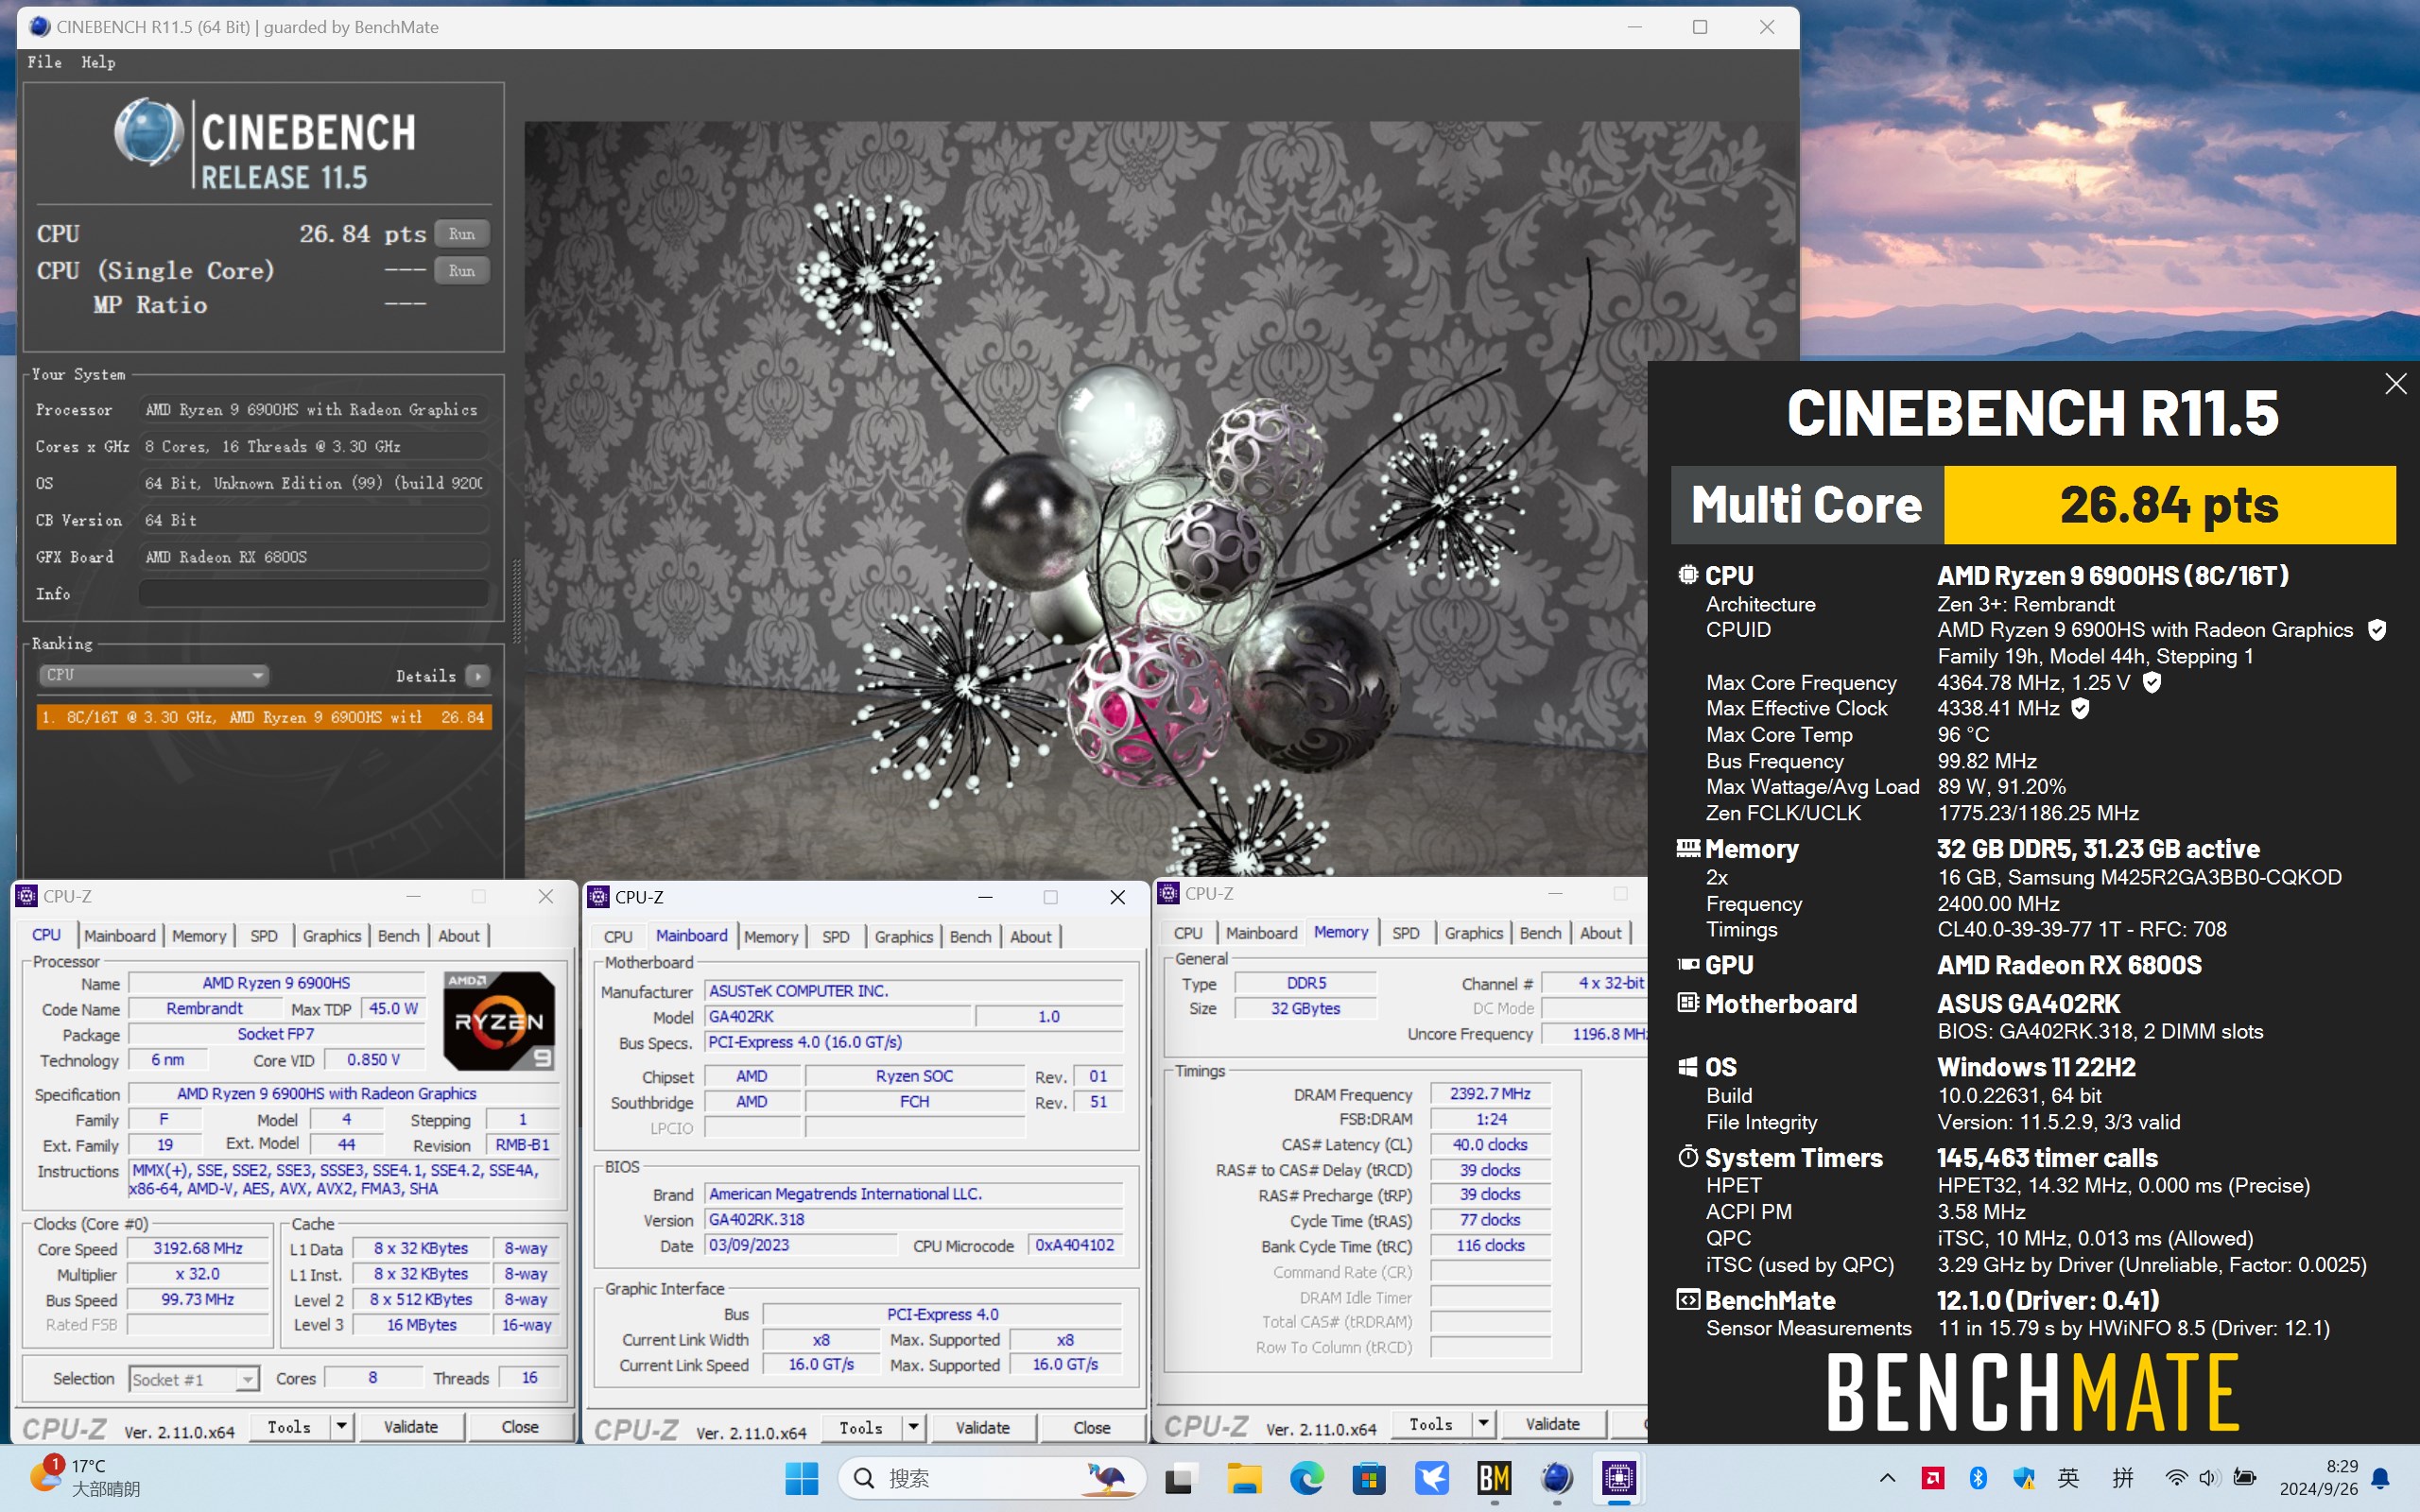
Task: Switch to Bench tab in left CPU-Z window
Action: [x=399, y=936]
